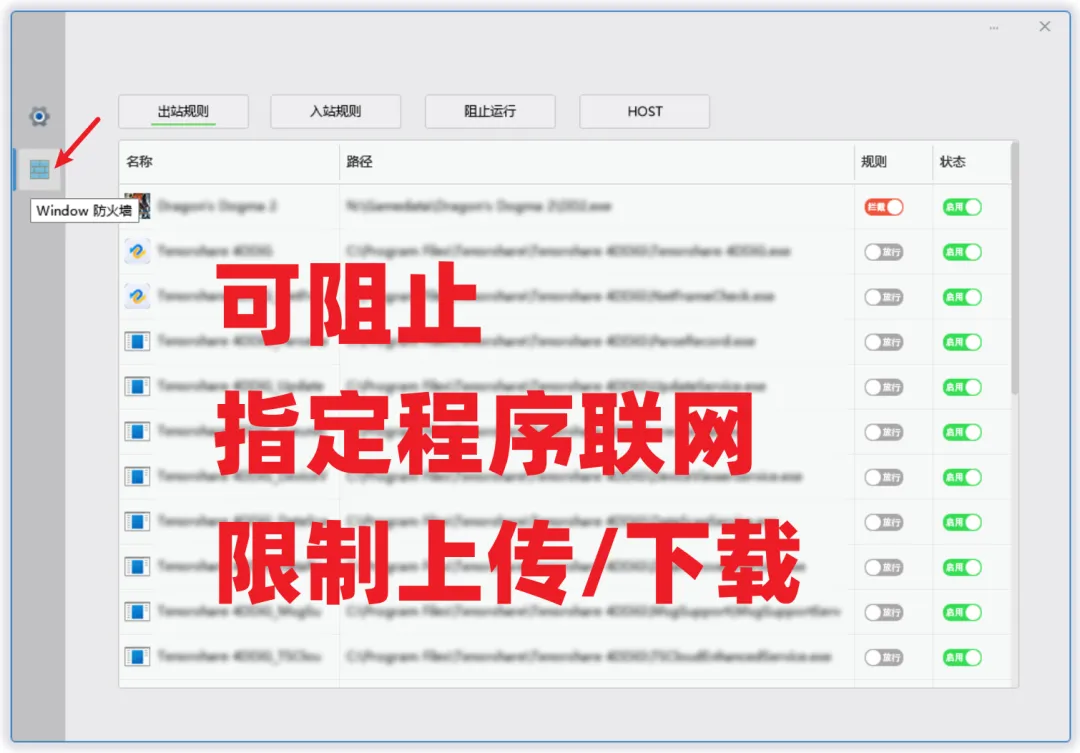Viewport: 1080px width, 753px height.
Task: Click the Tenorshare 4DDiG application icon
Action: pos(137,252)
